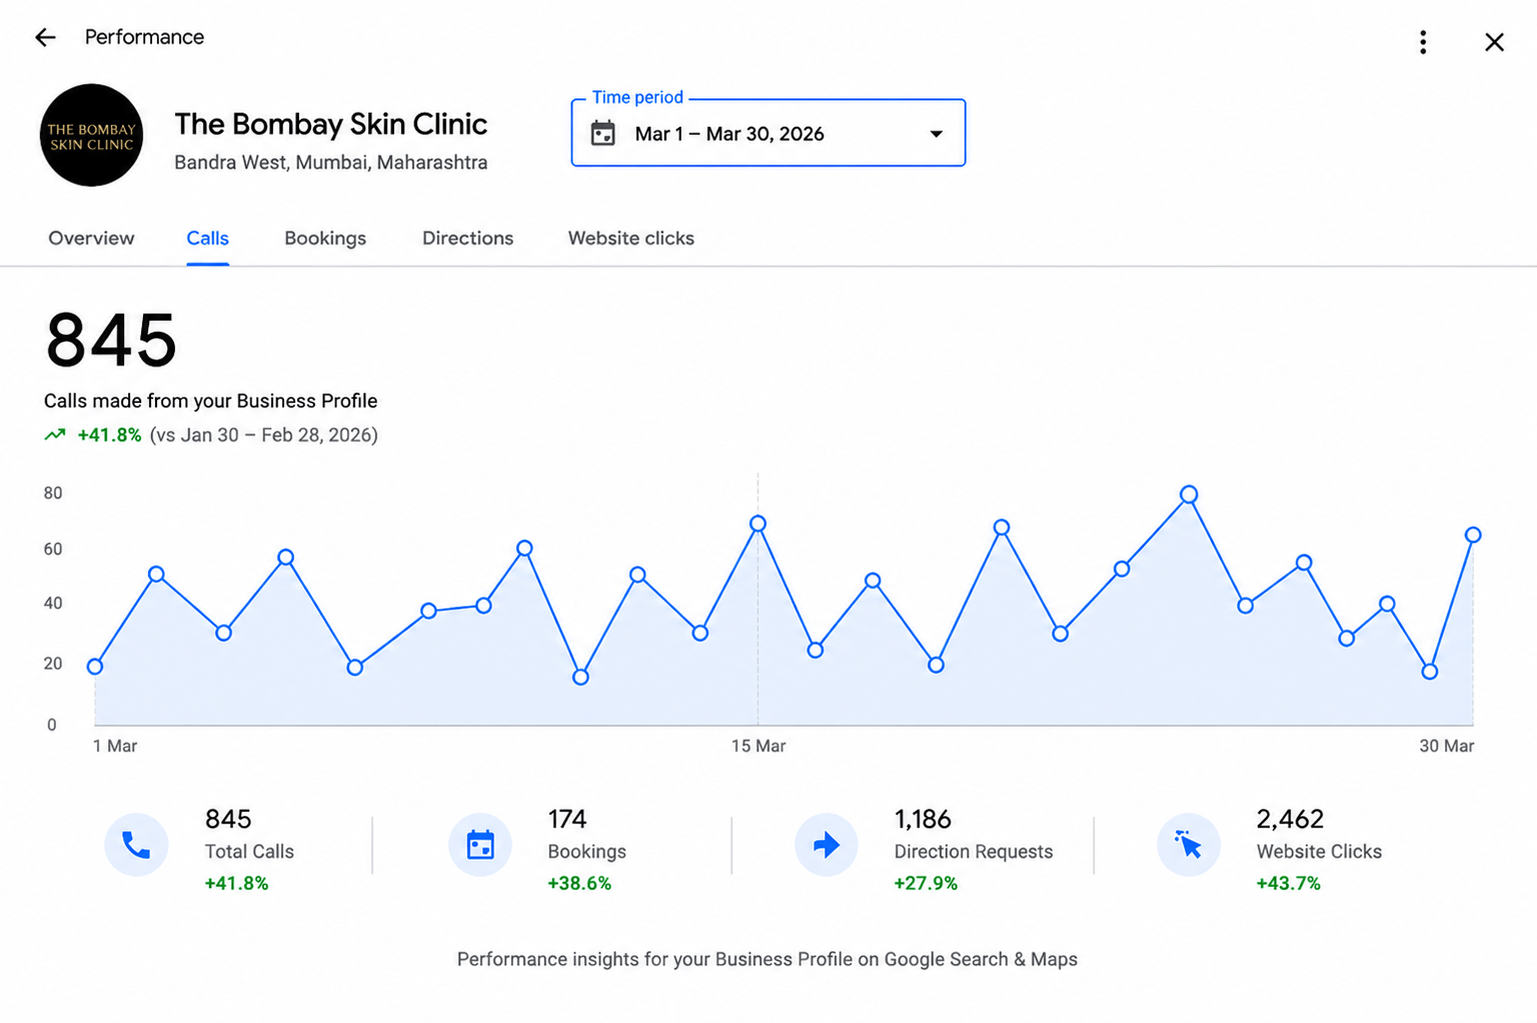Click the phone icon for Total Calls

click(x=136, y=845)
